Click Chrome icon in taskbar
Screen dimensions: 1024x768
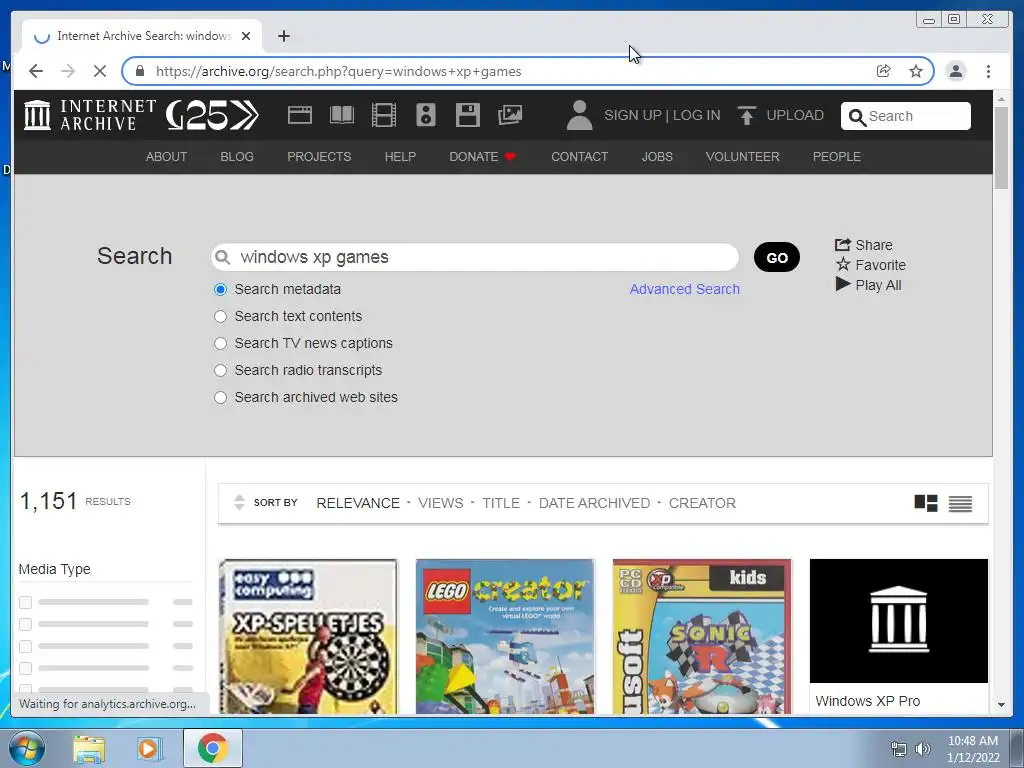coord(213,748)
